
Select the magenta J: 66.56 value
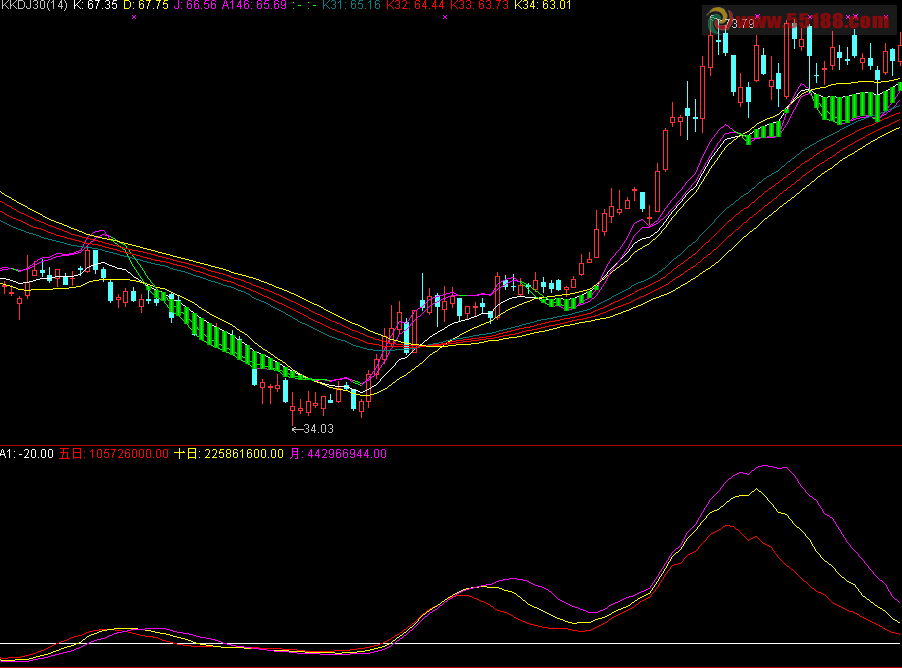[195, 5]
